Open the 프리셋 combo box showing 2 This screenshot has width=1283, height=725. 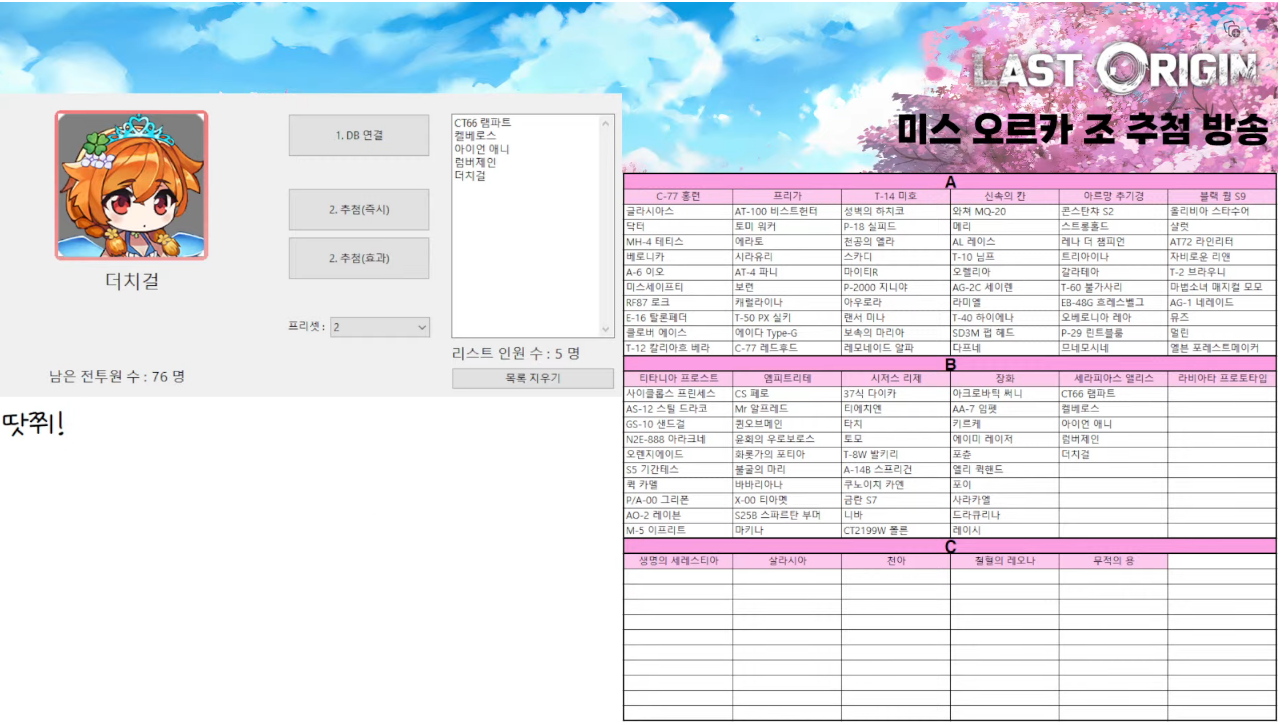[x=380, y=327]
